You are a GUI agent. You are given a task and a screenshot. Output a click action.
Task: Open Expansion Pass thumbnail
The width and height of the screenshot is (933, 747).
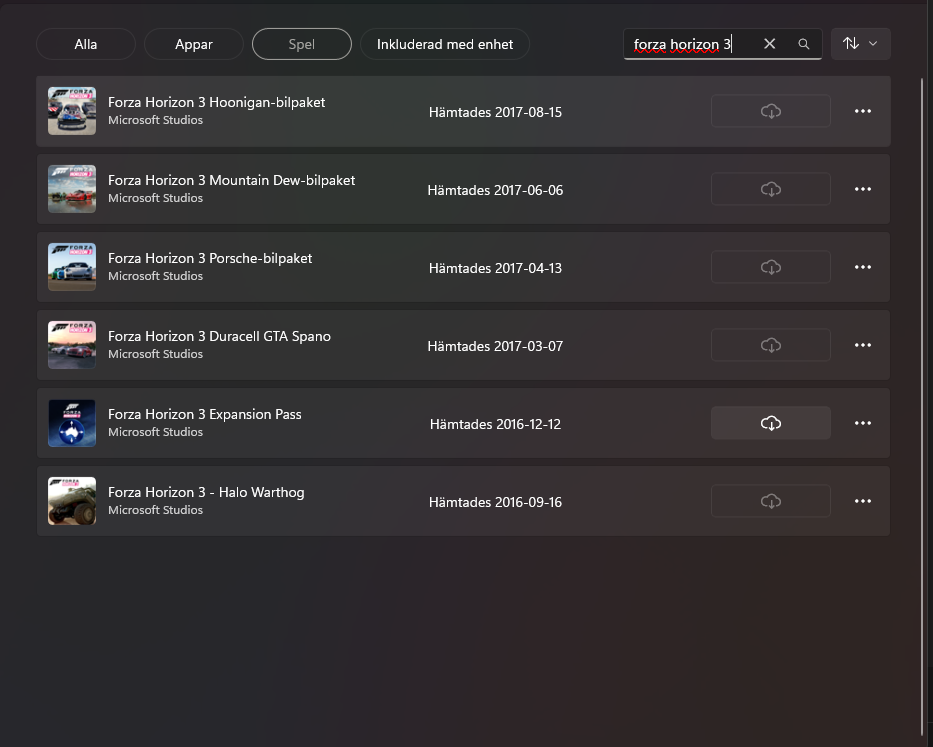point(72,423)
